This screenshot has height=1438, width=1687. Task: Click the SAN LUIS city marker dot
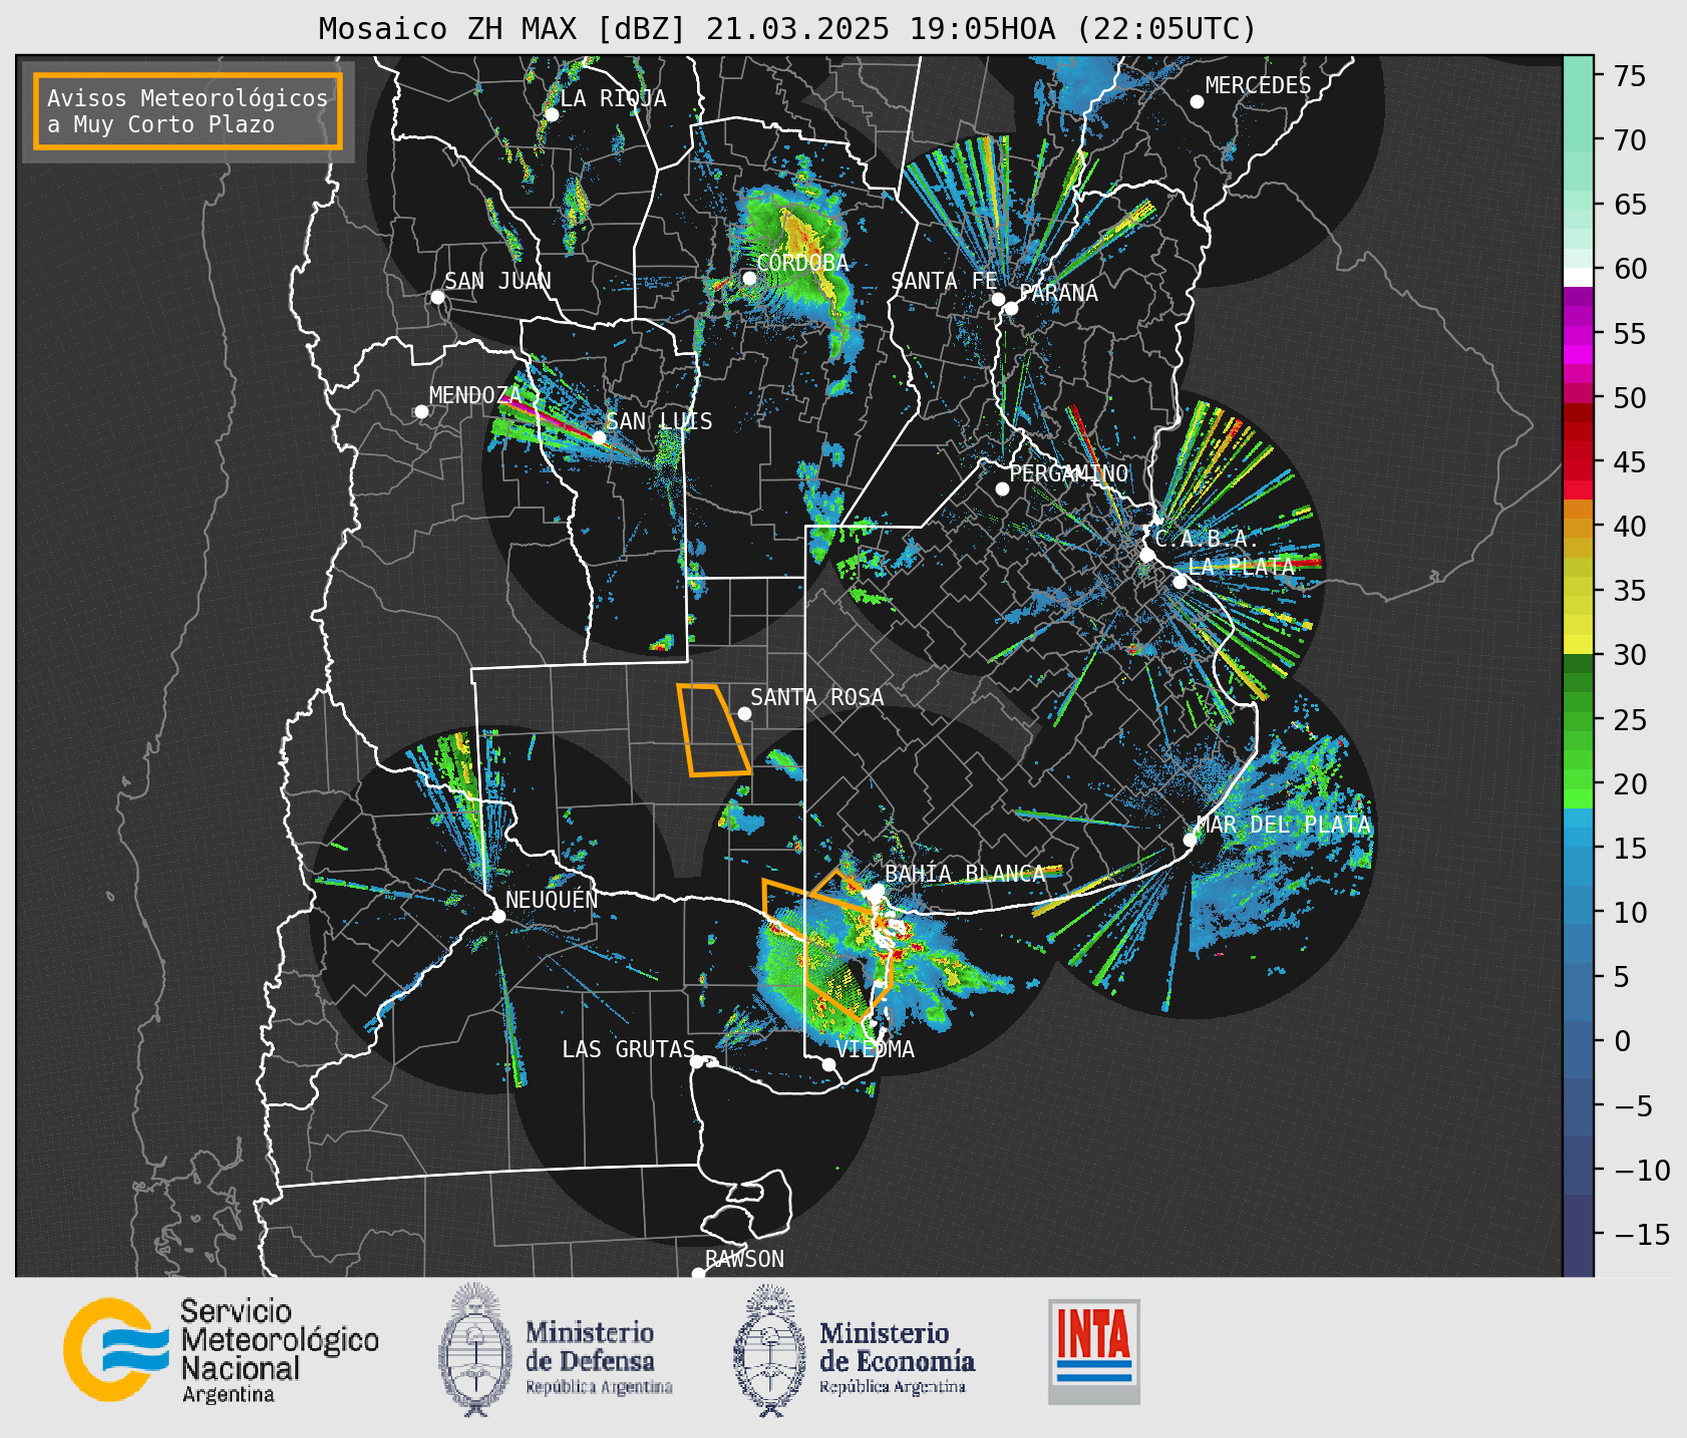(598, 438)
